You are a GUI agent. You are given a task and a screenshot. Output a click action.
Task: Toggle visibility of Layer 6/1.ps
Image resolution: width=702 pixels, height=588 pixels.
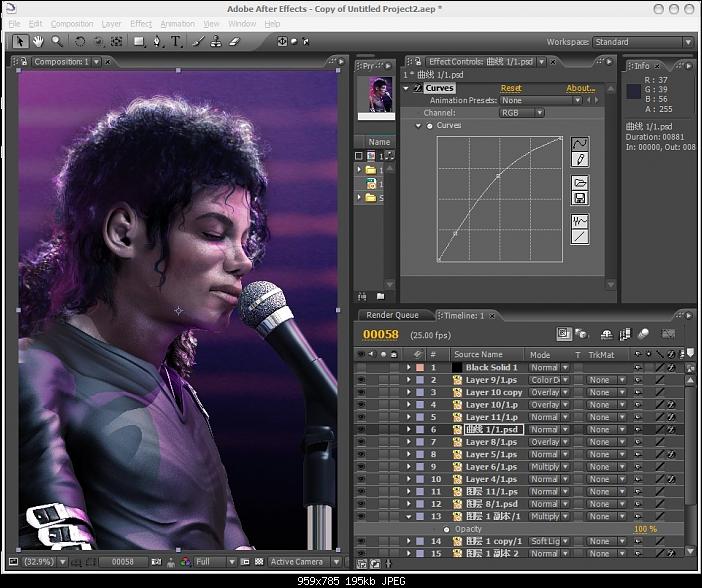pos(361,467)
